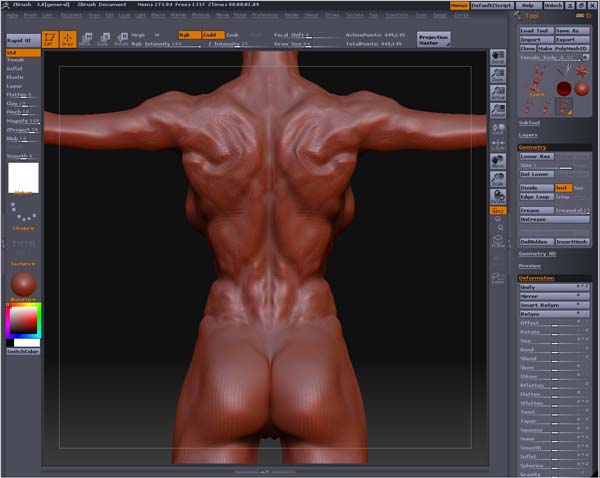600x478 pixels.
Task: Collapse the Deformation section
Action: pos(536,278)
